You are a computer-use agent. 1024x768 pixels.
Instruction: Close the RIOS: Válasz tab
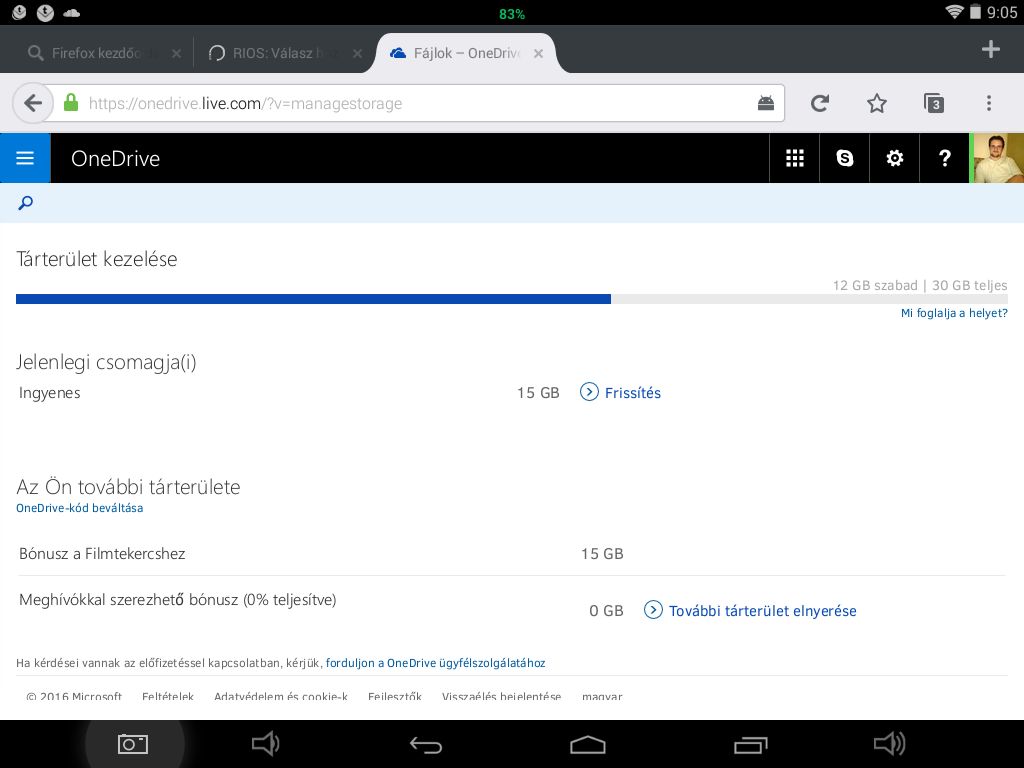(357, 54)
